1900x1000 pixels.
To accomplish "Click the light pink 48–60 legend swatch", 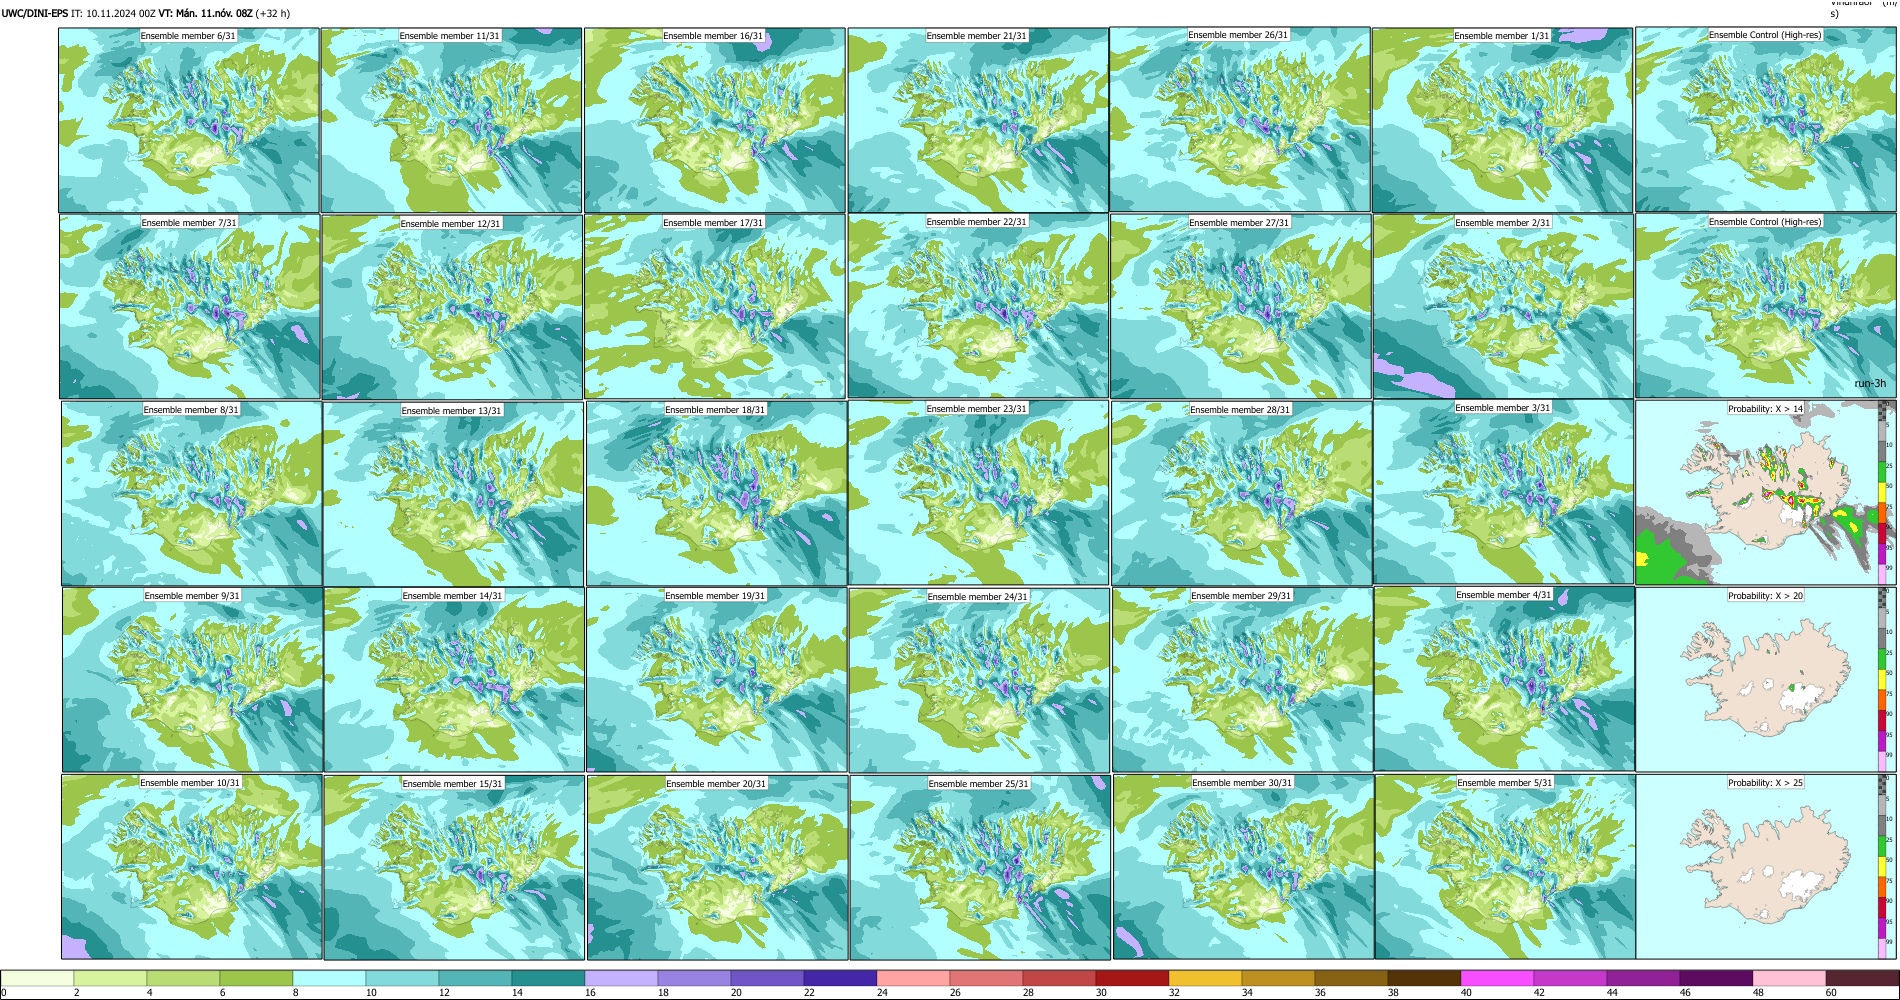I will point(1789,979).
